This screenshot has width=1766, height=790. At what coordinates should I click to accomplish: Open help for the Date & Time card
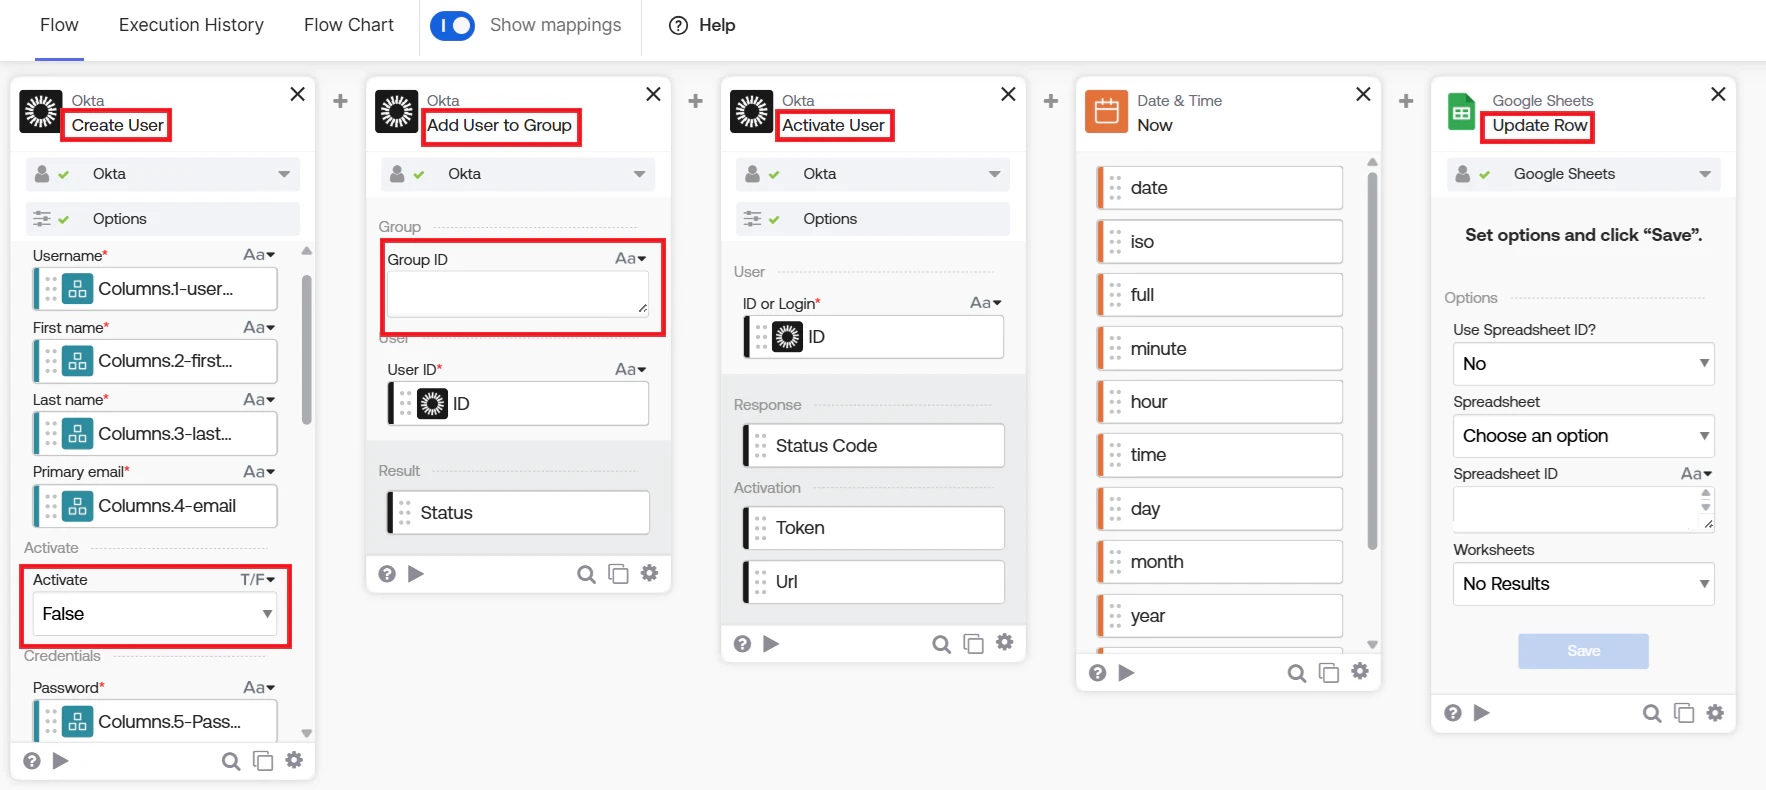tap(1097, 673)
